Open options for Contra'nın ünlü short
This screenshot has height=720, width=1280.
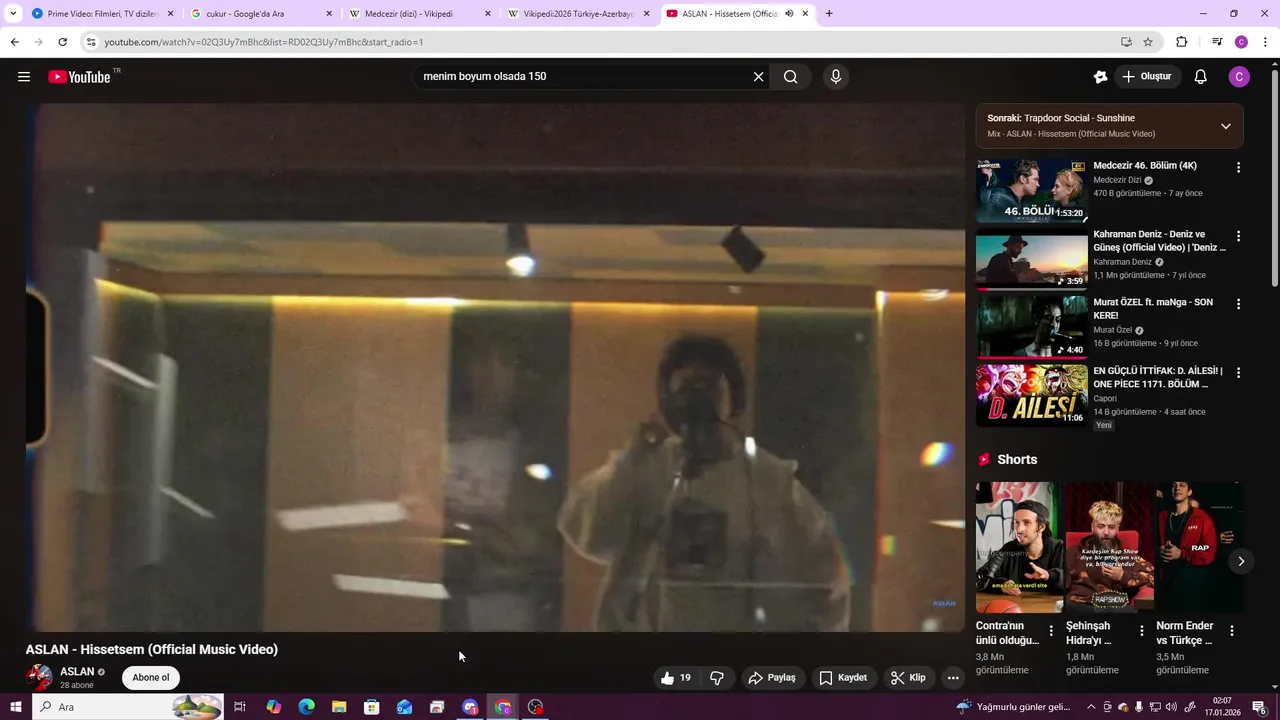[1051, 631]
